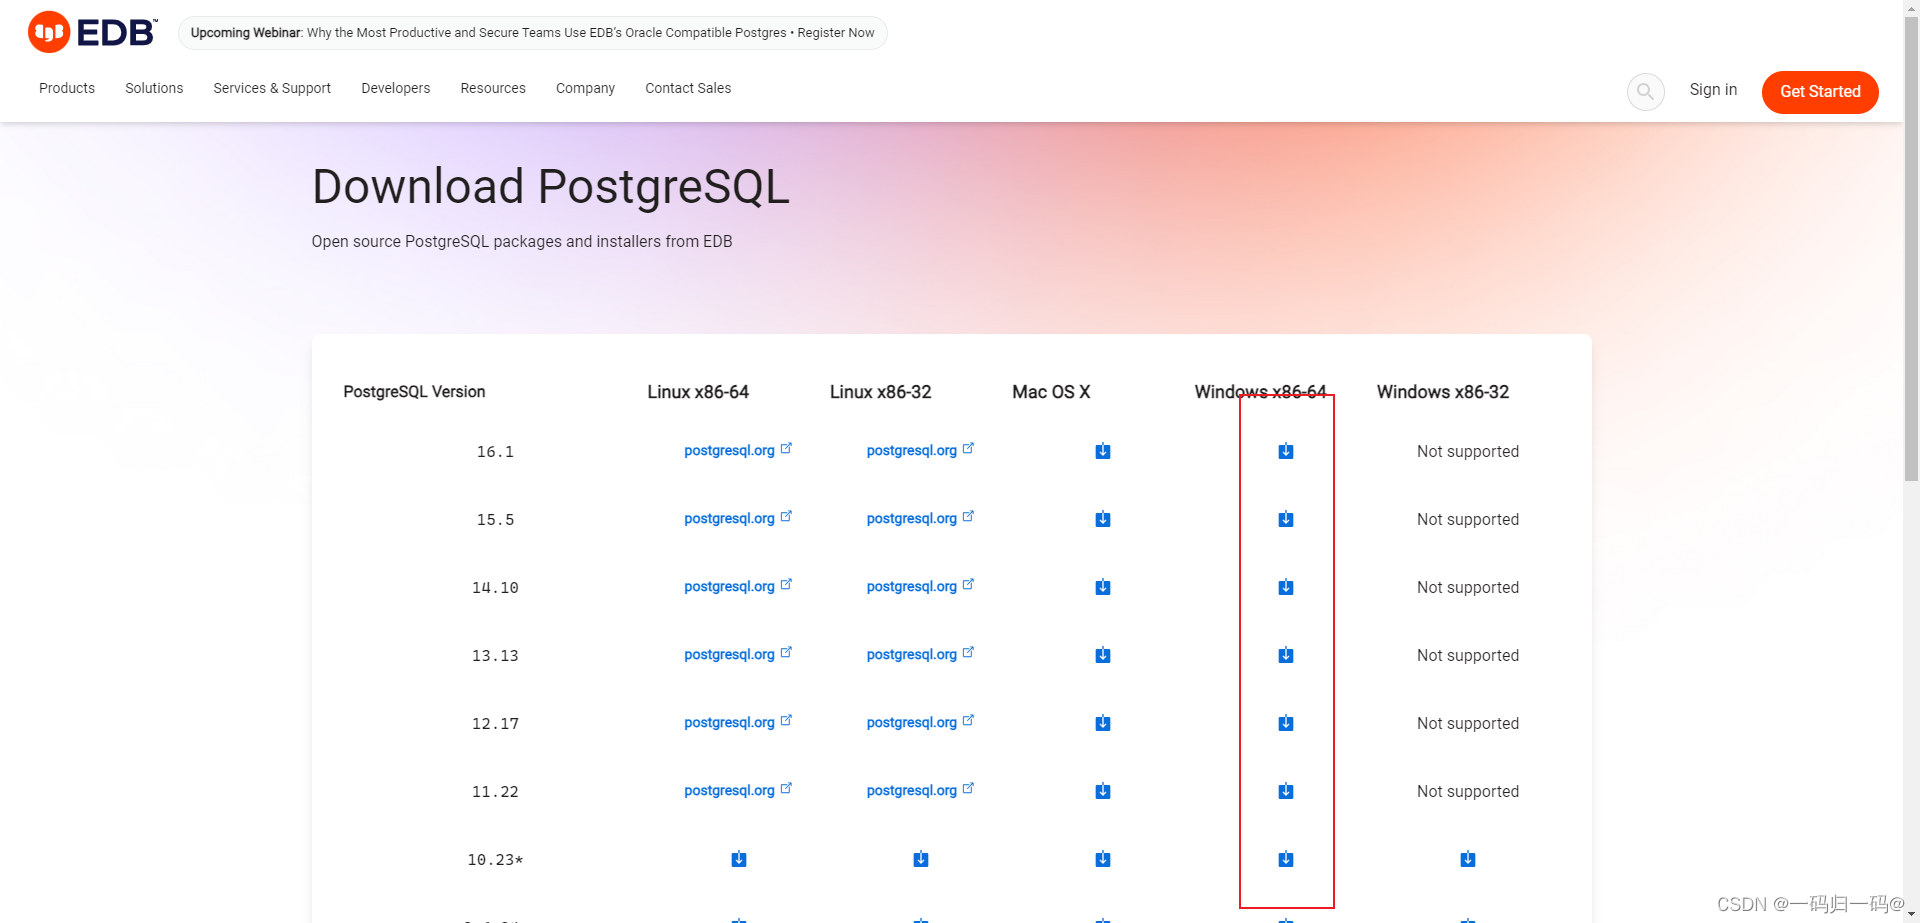Download PostgreSQL 14.10 for Mac OS X
1920x923 pixels.
1103,587
